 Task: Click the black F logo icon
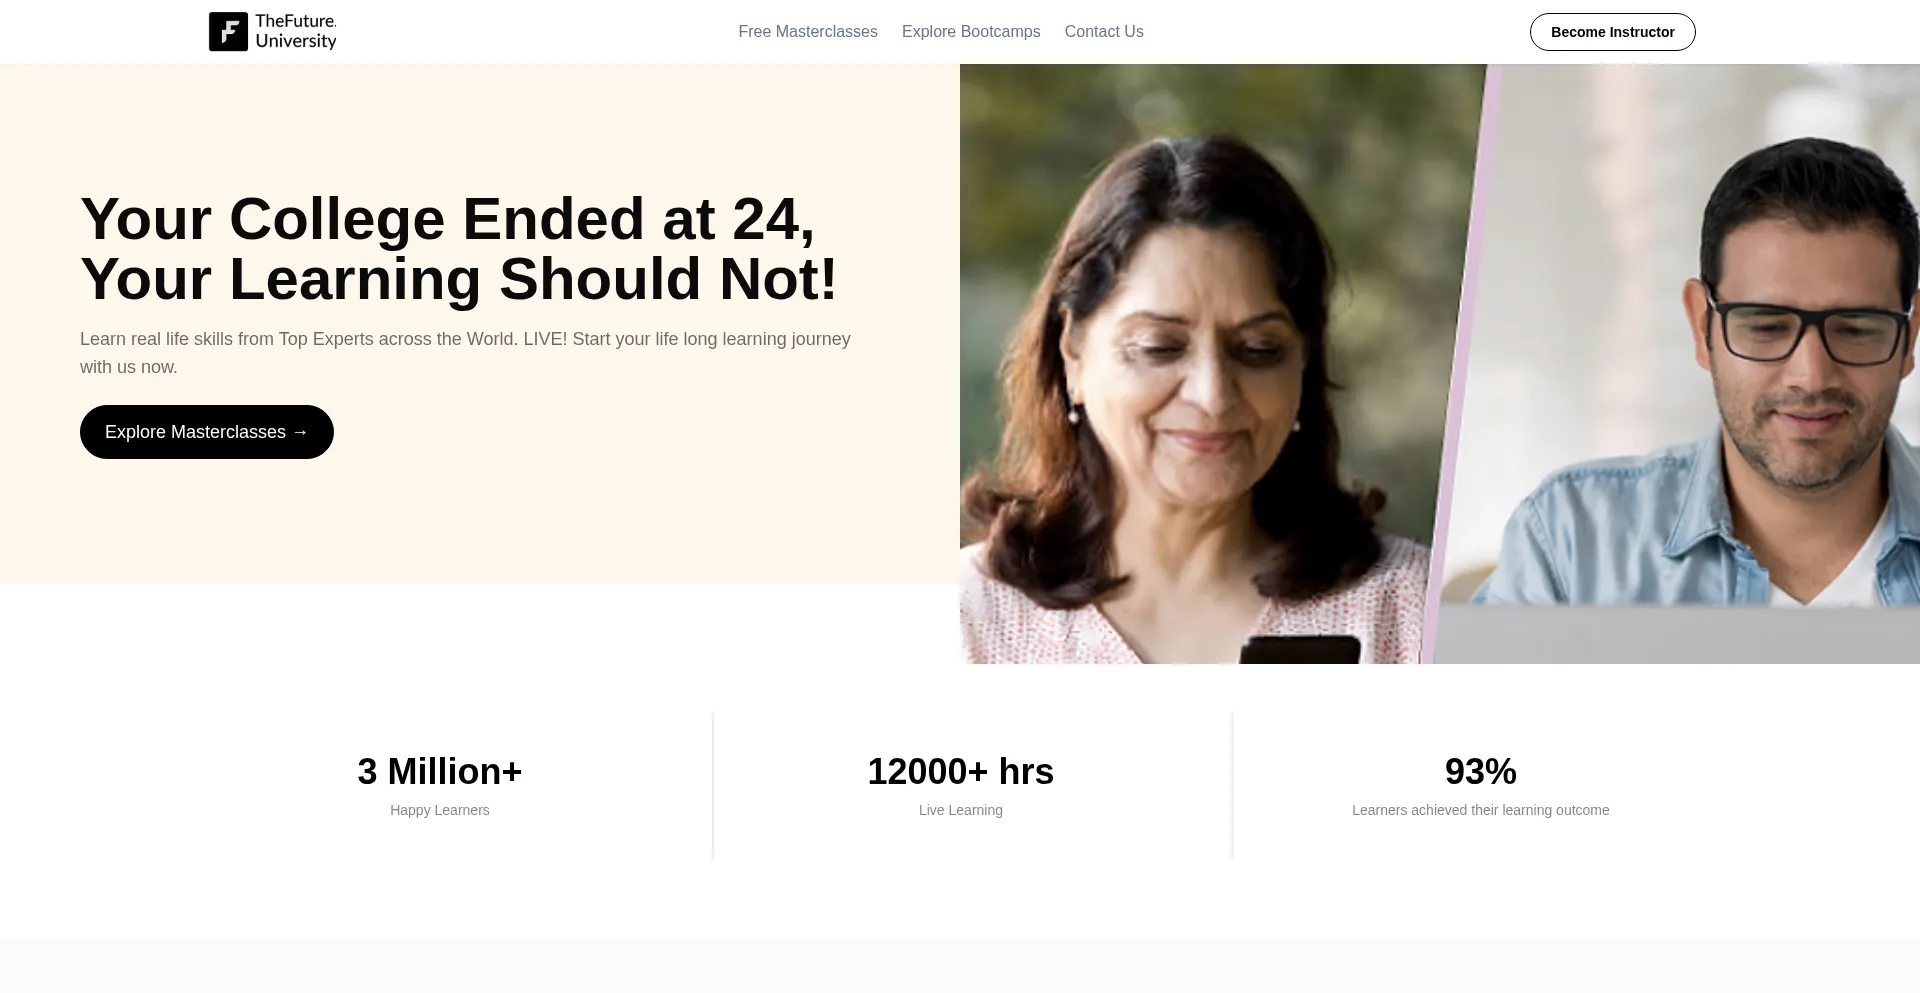point(228,32)
